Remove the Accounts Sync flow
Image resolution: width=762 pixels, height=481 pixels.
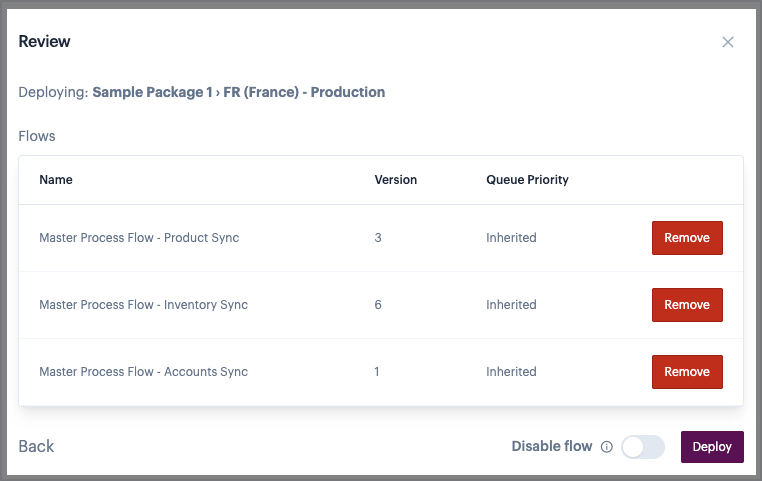[686, 372]
